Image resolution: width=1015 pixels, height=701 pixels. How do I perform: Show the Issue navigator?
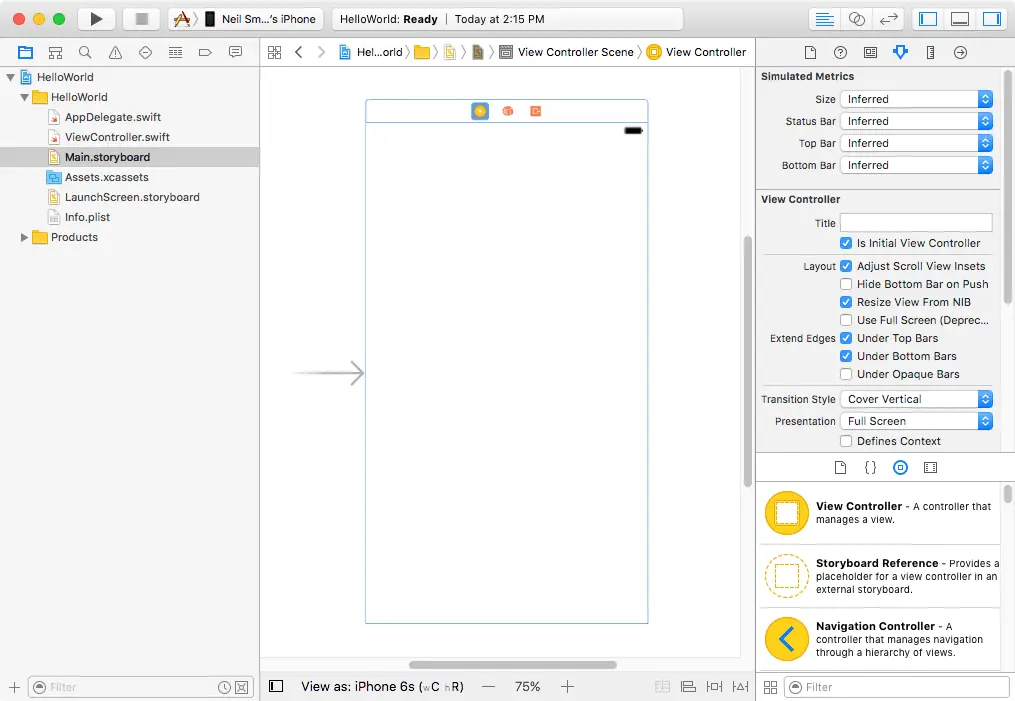coord(115,52)
